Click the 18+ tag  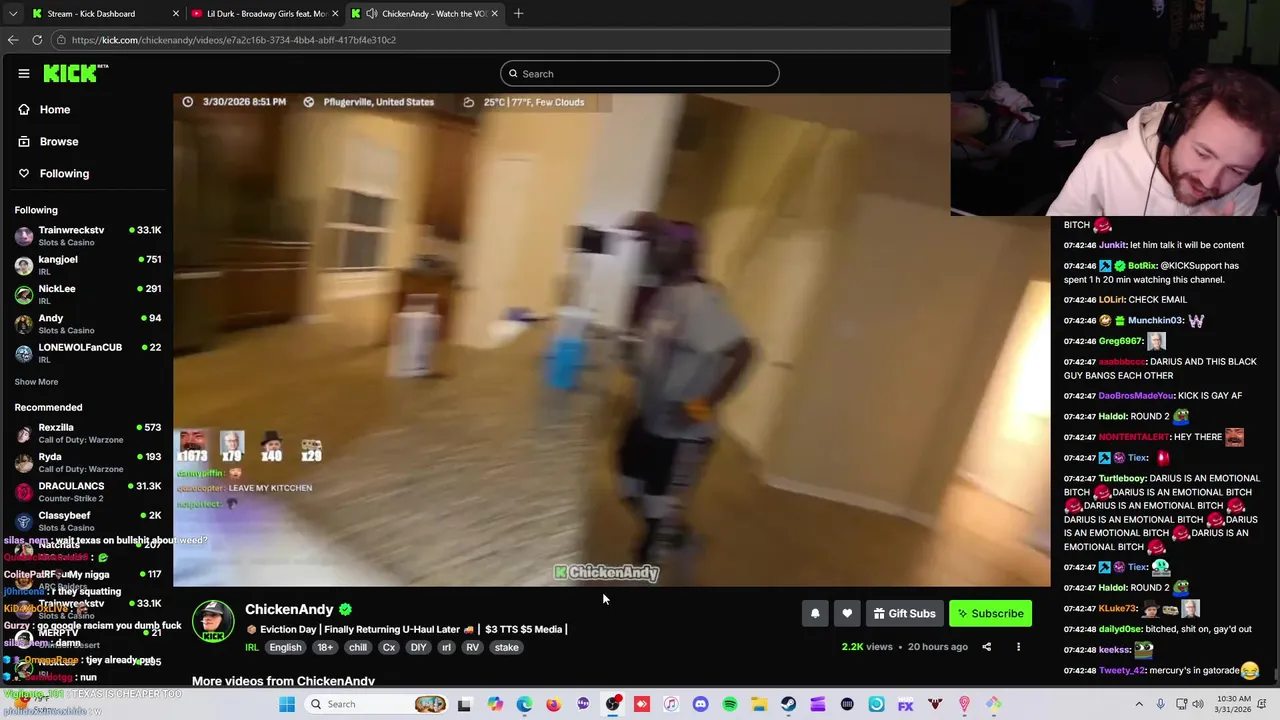[325, 647]
